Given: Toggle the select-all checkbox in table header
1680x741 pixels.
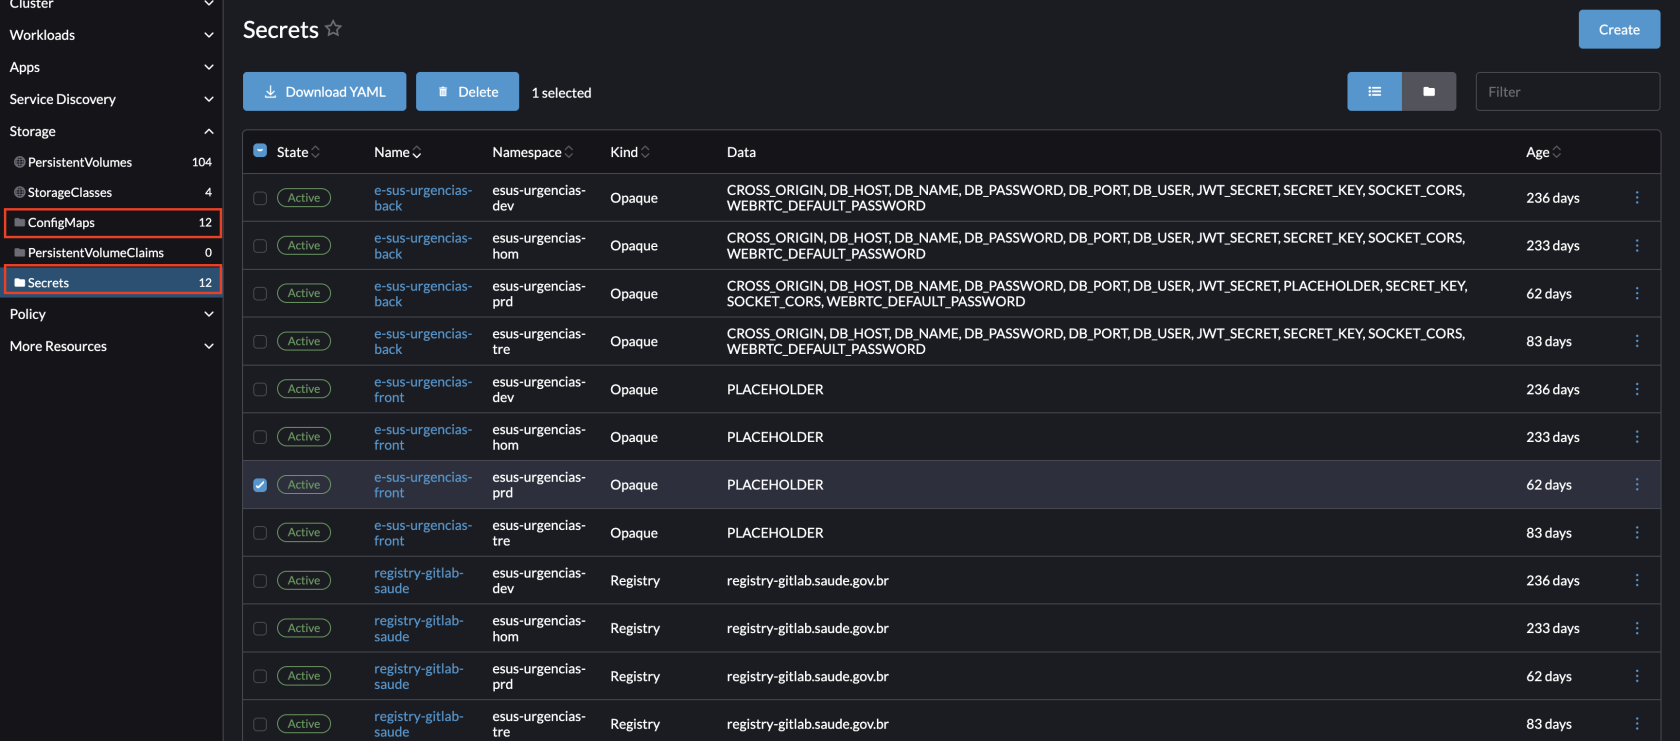Looking at the screenshot, I should click(260, 151).
